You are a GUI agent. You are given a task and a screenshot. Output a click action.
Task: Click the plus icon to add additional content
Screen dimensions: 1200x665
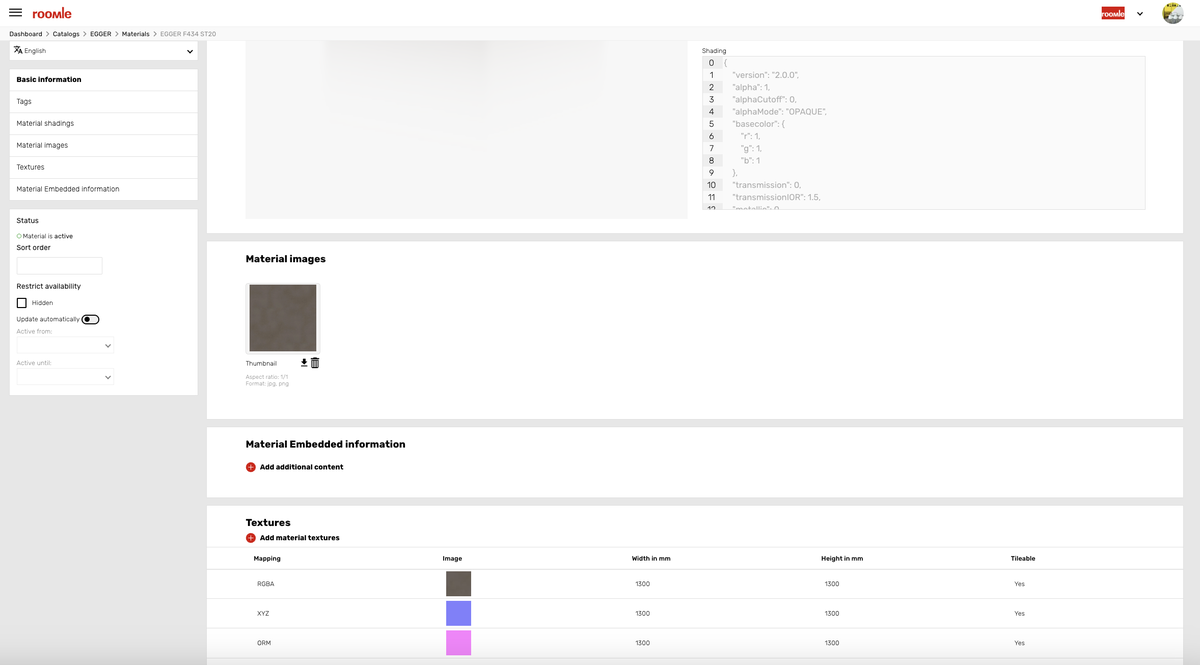pyautogui.click(x=250, y=466)
